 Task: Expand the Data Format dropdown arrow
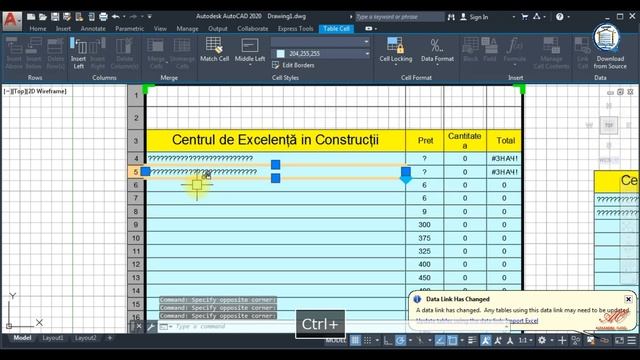(x=437, y=64)
